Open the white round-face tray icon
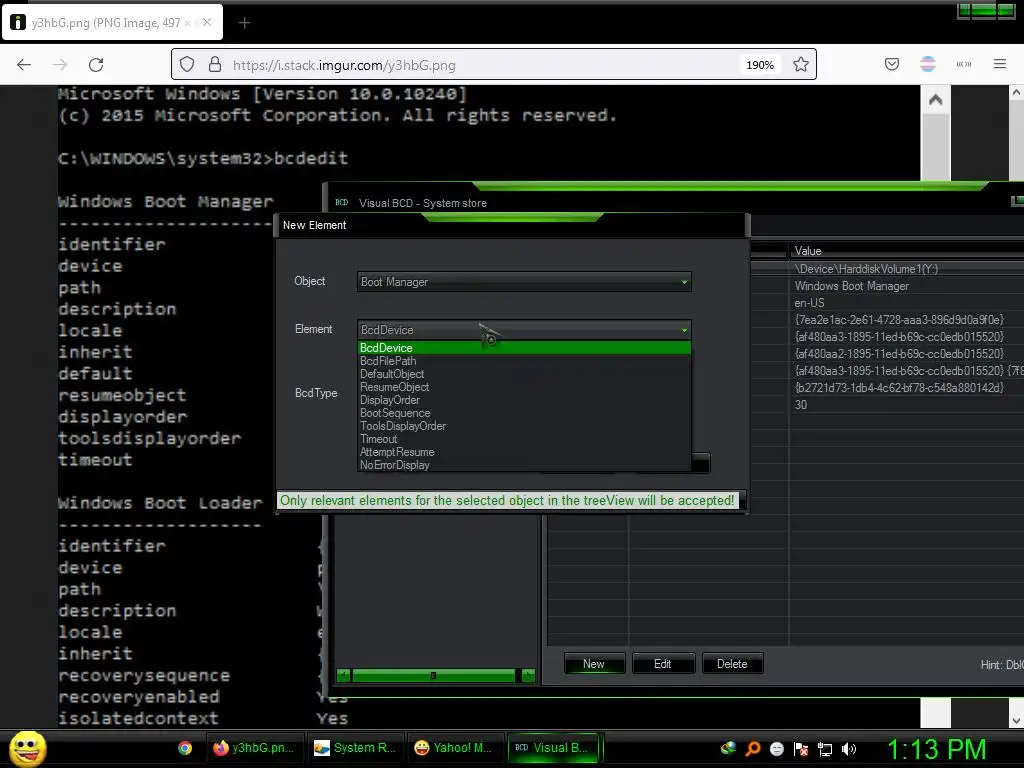 (776, 749)
